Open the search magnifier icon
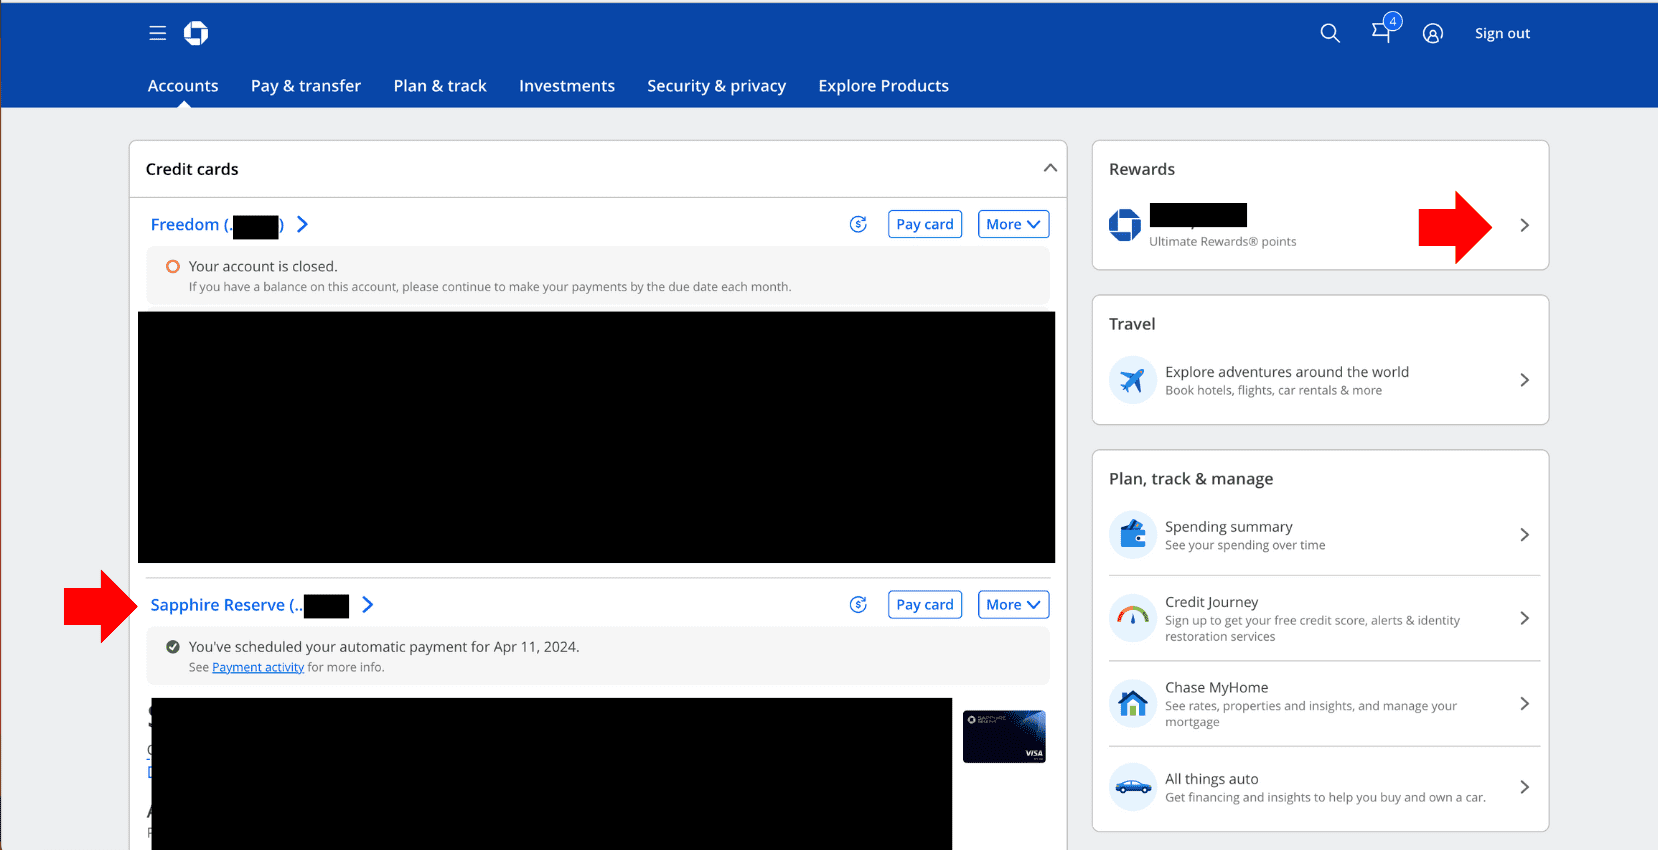 coord(1330,33)
